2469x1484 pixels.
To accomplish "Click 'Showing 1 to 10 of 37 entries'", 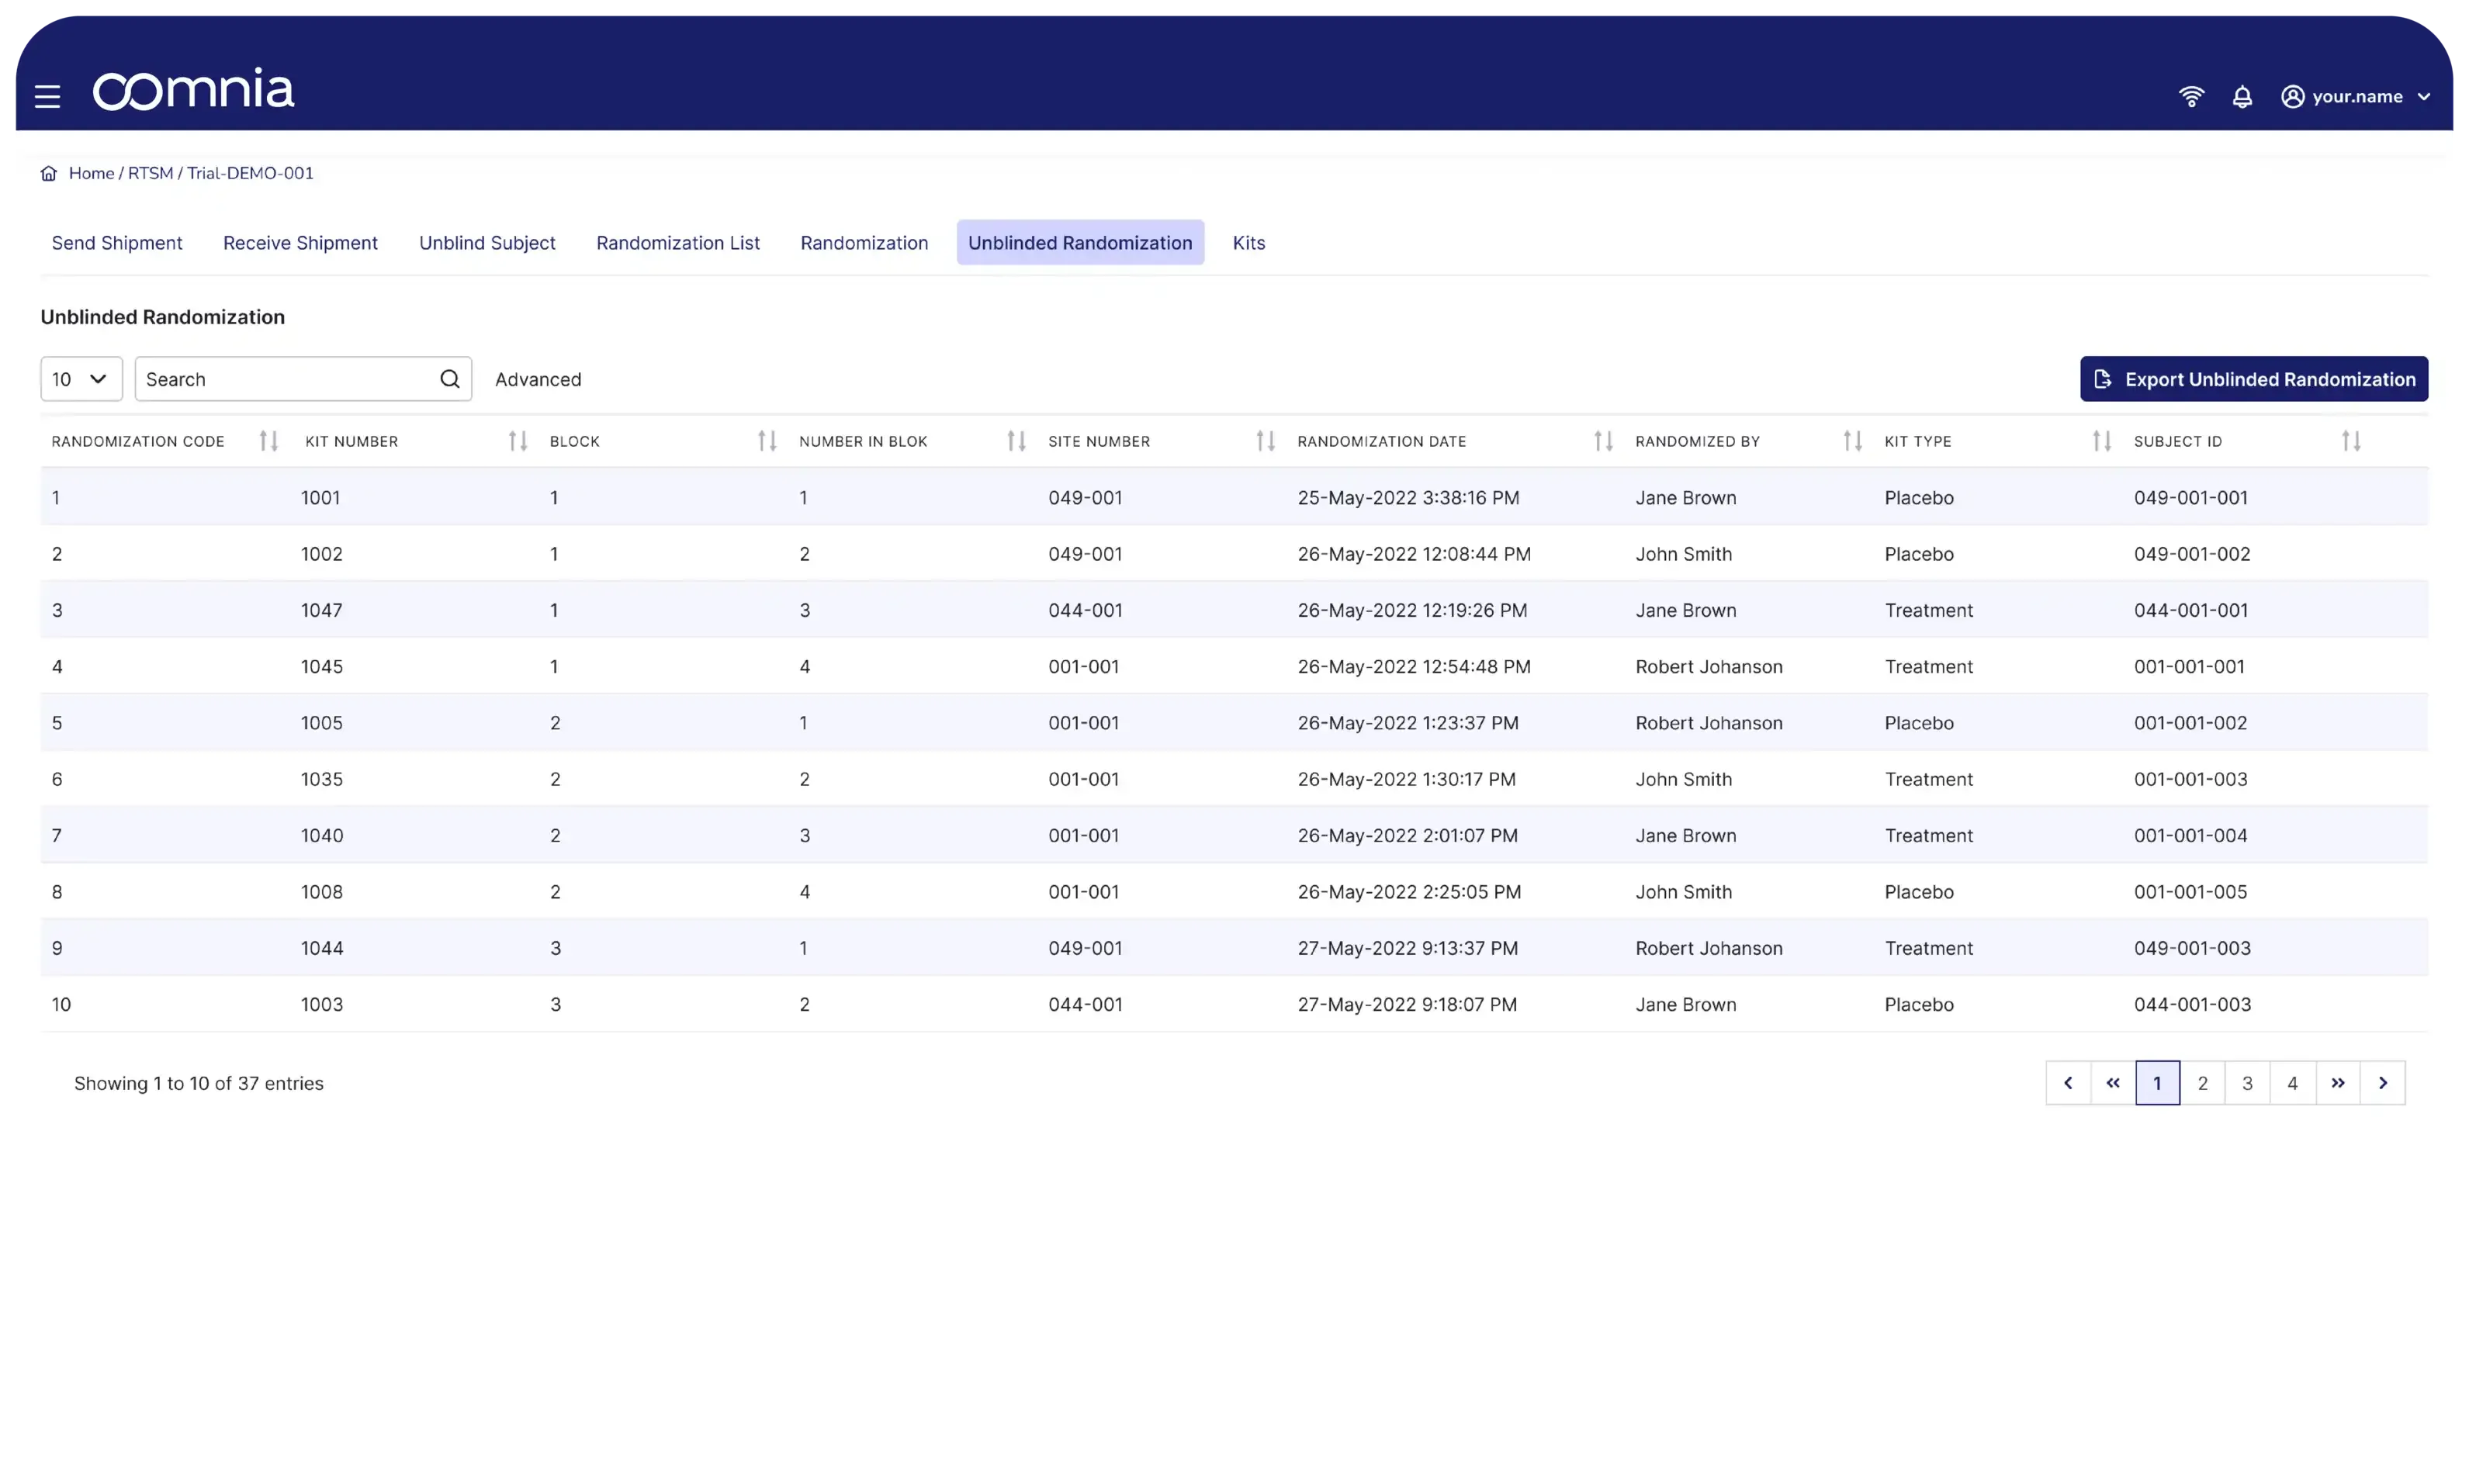I will point(199,1083).
